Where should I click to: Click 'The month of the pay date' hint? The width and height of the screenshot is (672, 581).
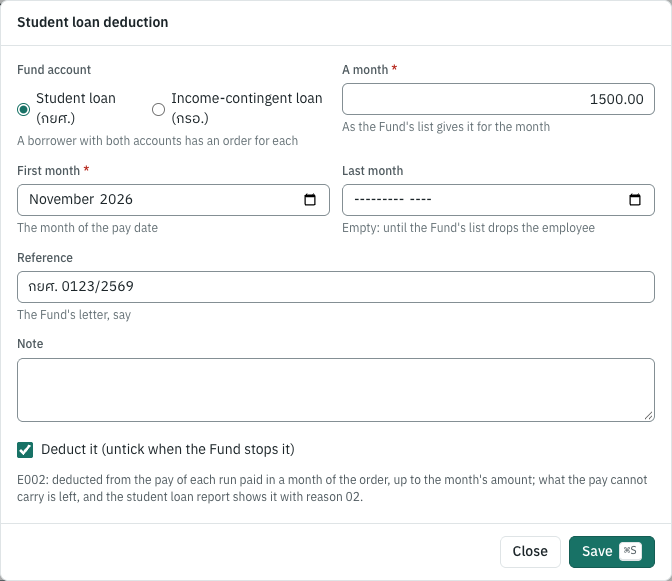pos(87,228)
